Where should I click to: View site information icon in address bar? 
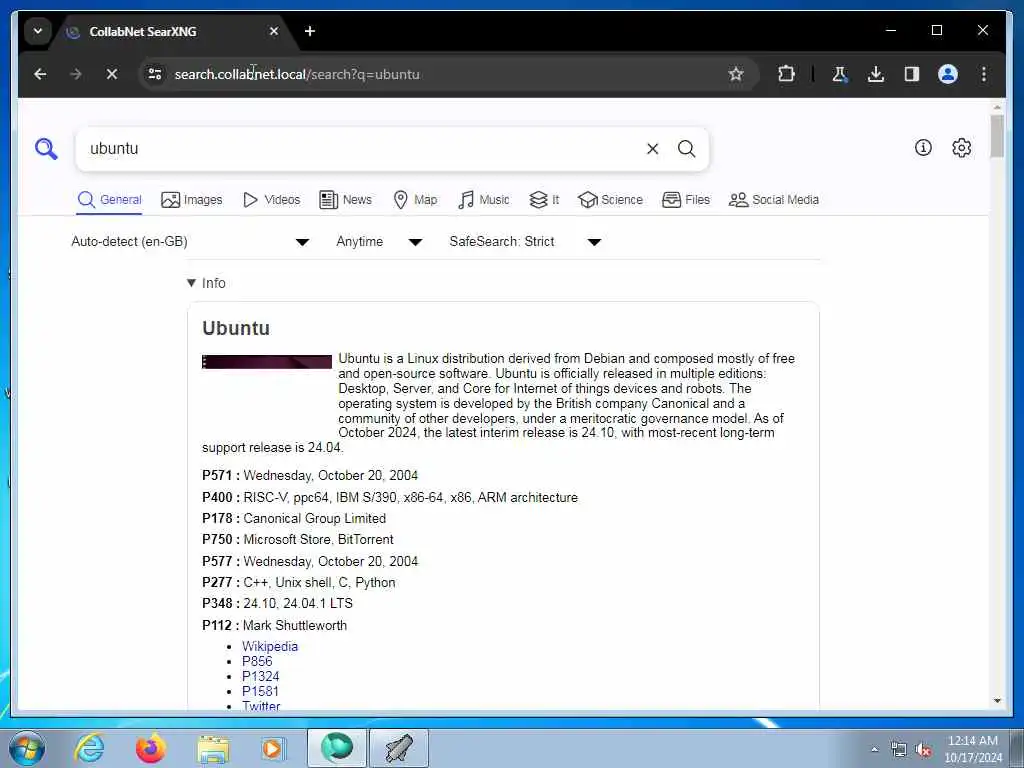coord(155,74)
